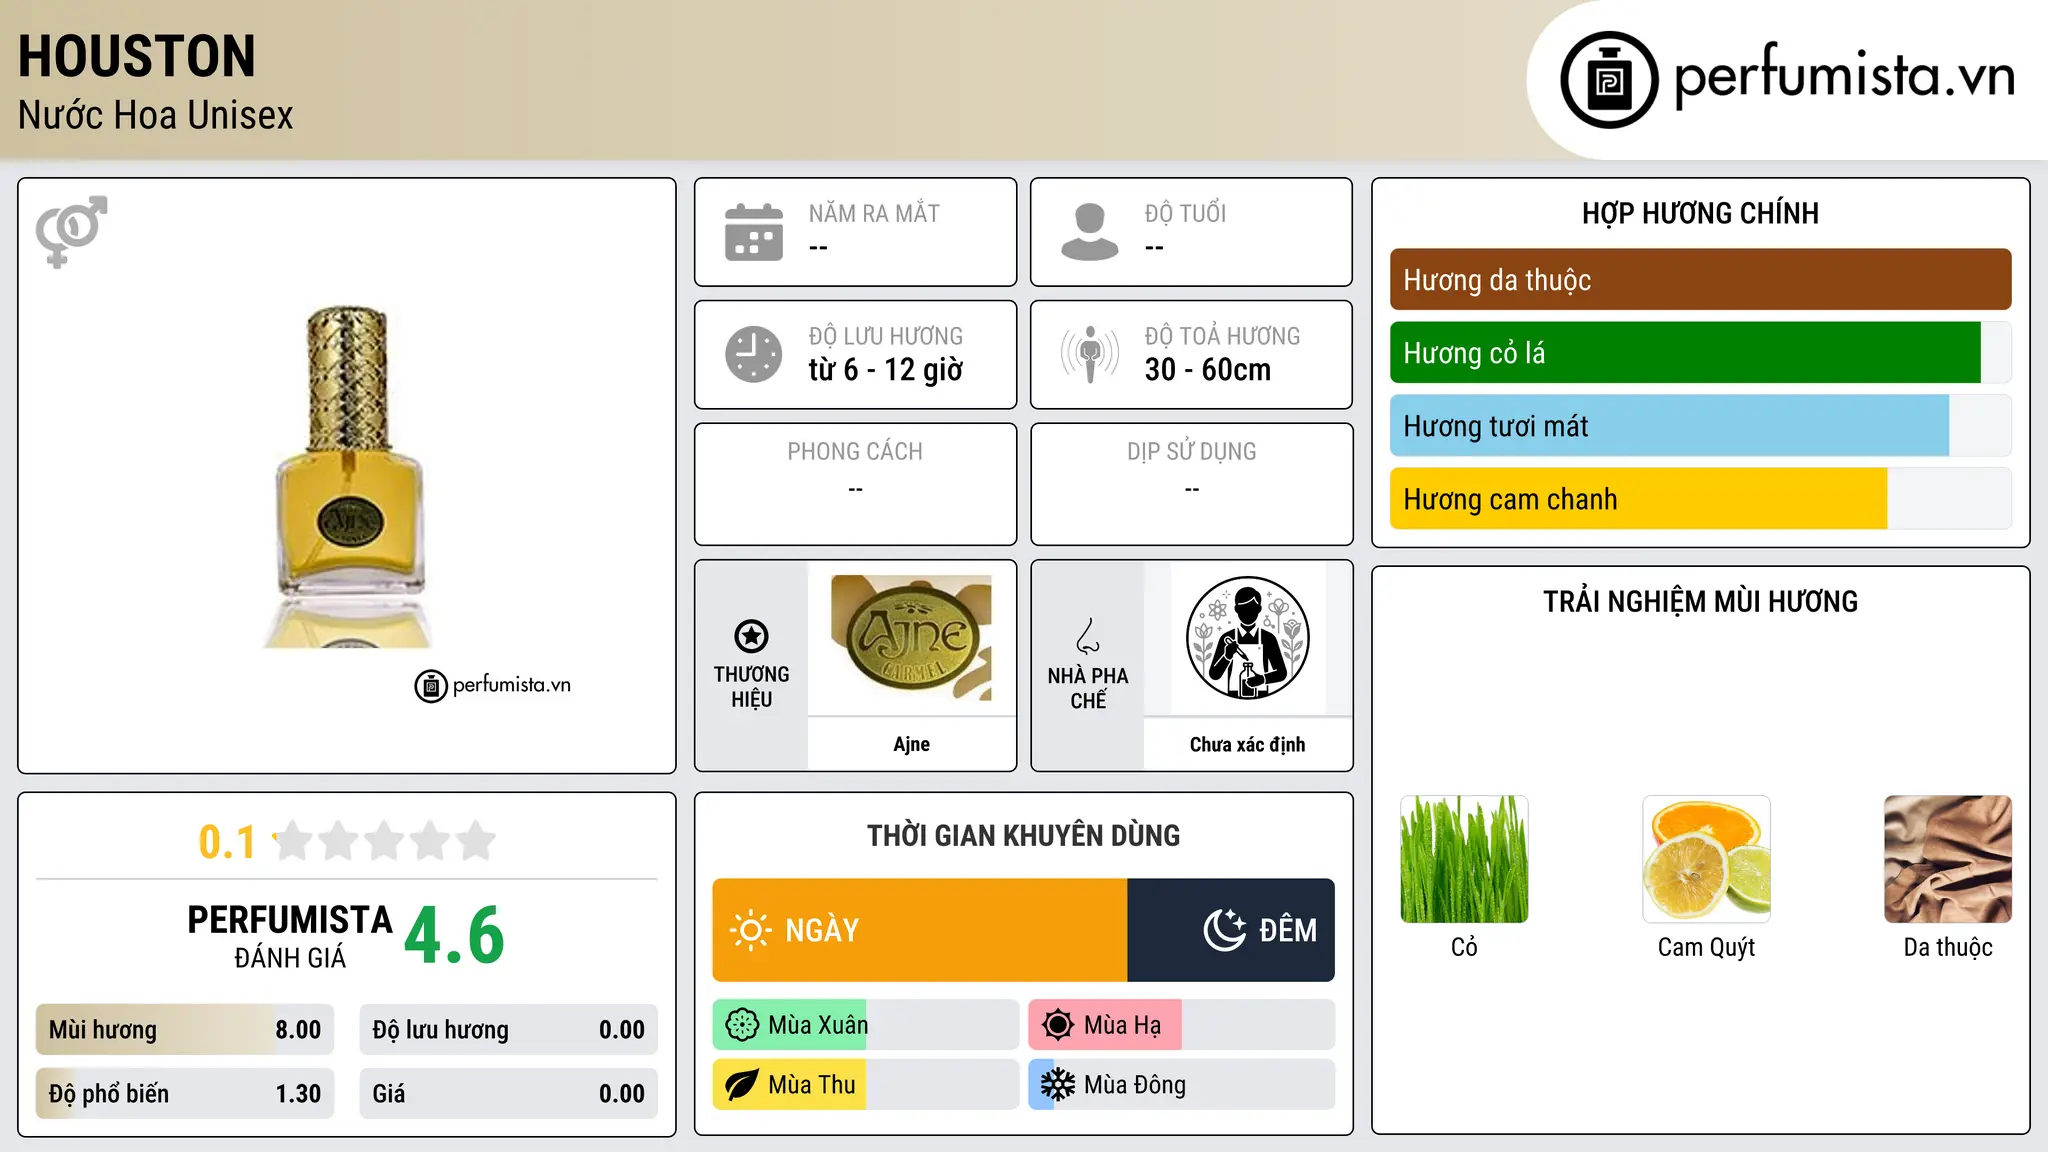This screenshot has width=2048, height=1152.
Task: Click the Hương cỏ lá green accord bar
Action: pos(1701,353)
